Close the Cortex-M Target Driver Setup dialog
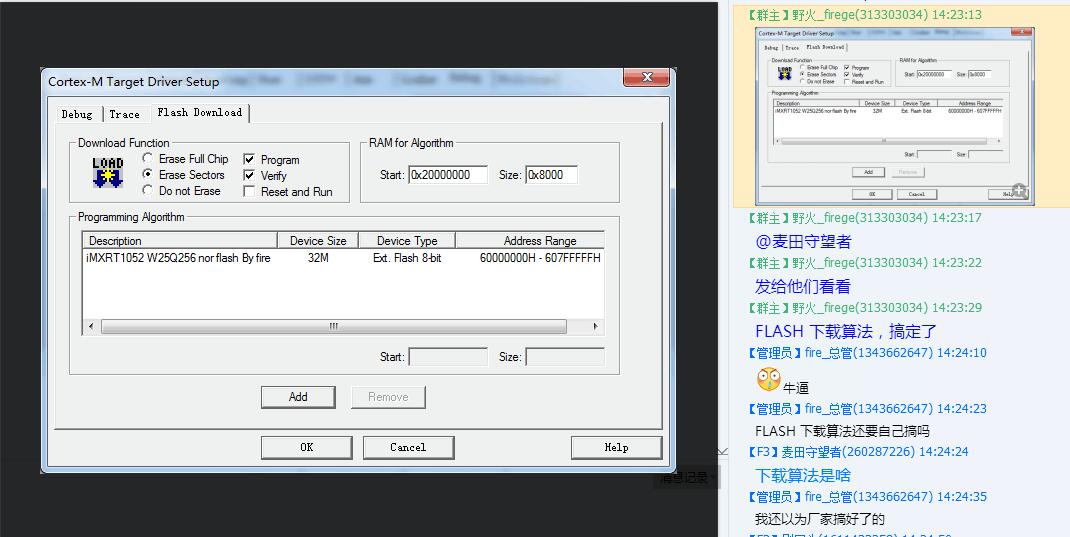This screenshot has width=1070, height=537. (646, 77)
